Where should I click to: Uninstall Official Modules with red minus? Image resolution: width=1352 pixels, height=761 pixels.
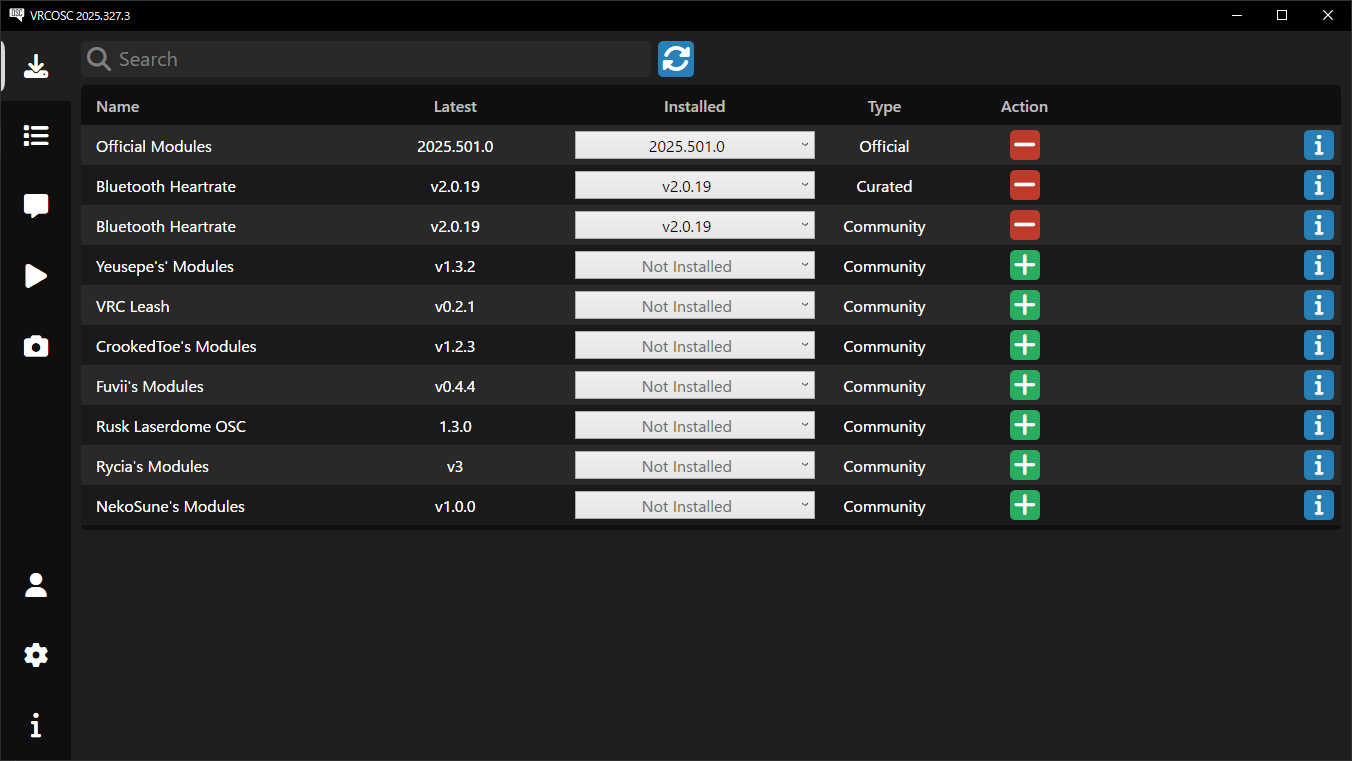(x=1024, y=145)
